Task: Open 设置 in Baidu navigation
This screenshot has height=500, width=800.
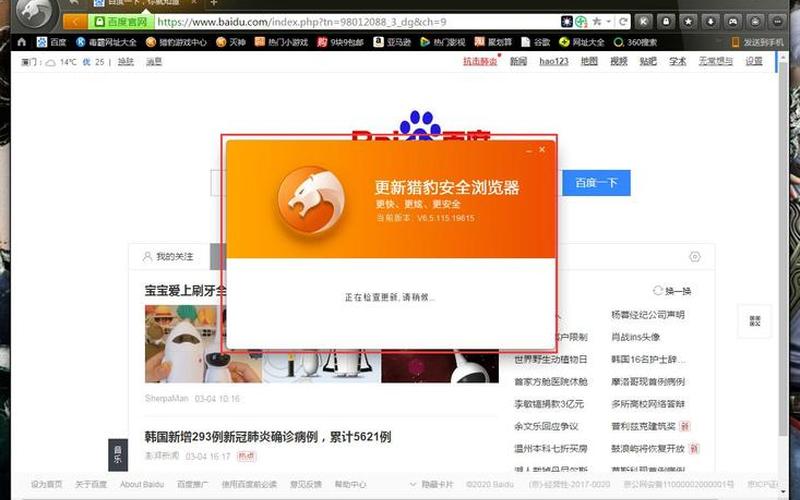Action: (754, 61)
